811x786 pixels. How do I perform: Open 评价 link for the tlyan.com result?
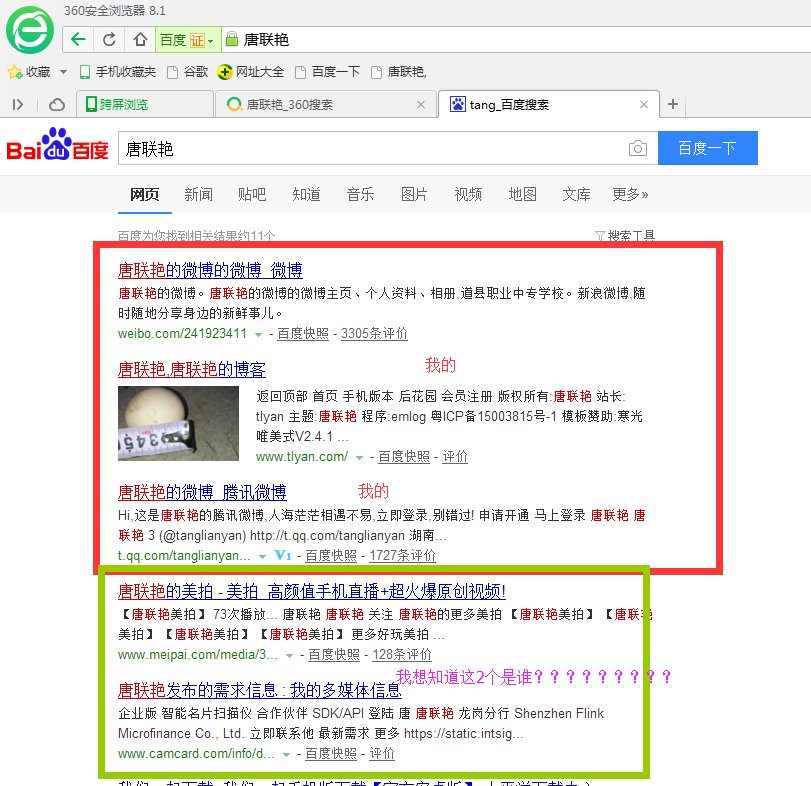tap(455, 457)
